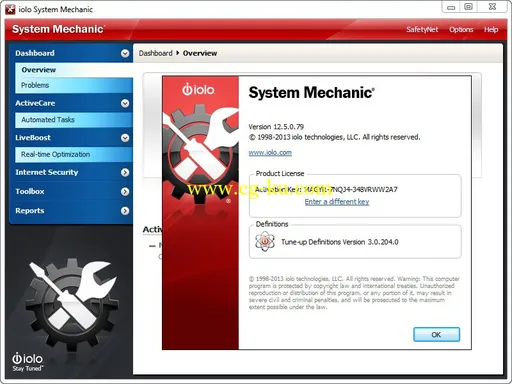Close the System Mechanic window
Viewport: 512px width, 384px height.
492,7
